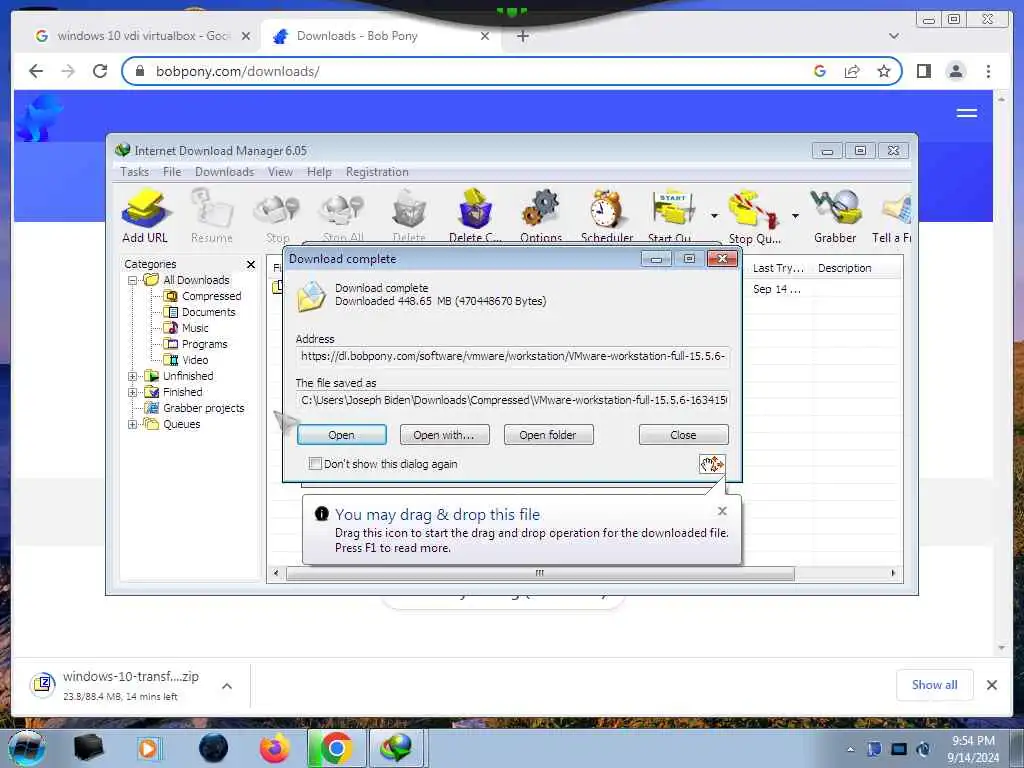This screenshot has width=1024, height=768.
Task: Go back in Chrome
Action: point(36,71)
